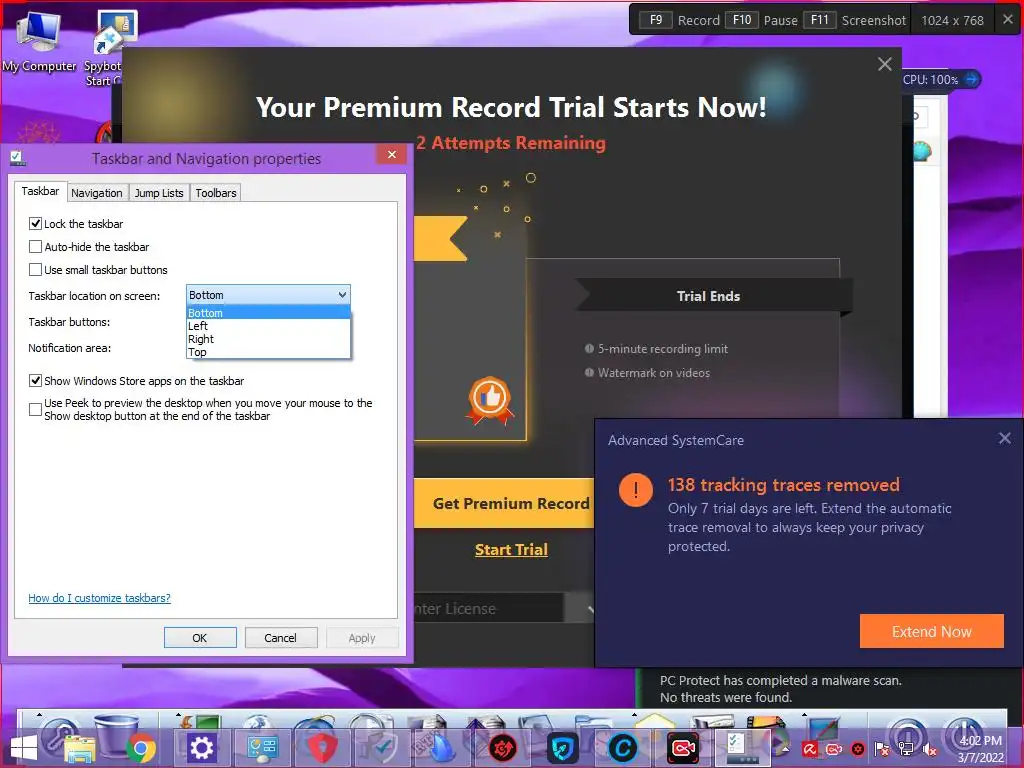Open the red screen recorder taskbar icon
Image resolution: width=1024 pixels, height=768 pixels.
684,748
